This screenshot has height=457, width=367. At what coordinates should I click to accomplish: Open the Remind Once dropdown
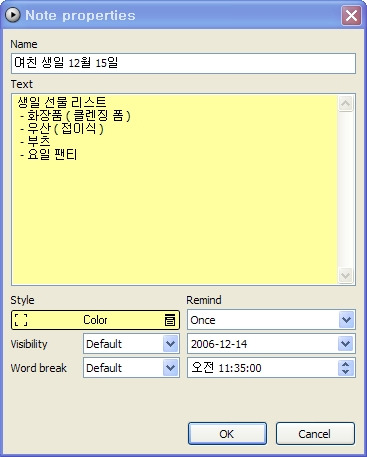346,320
